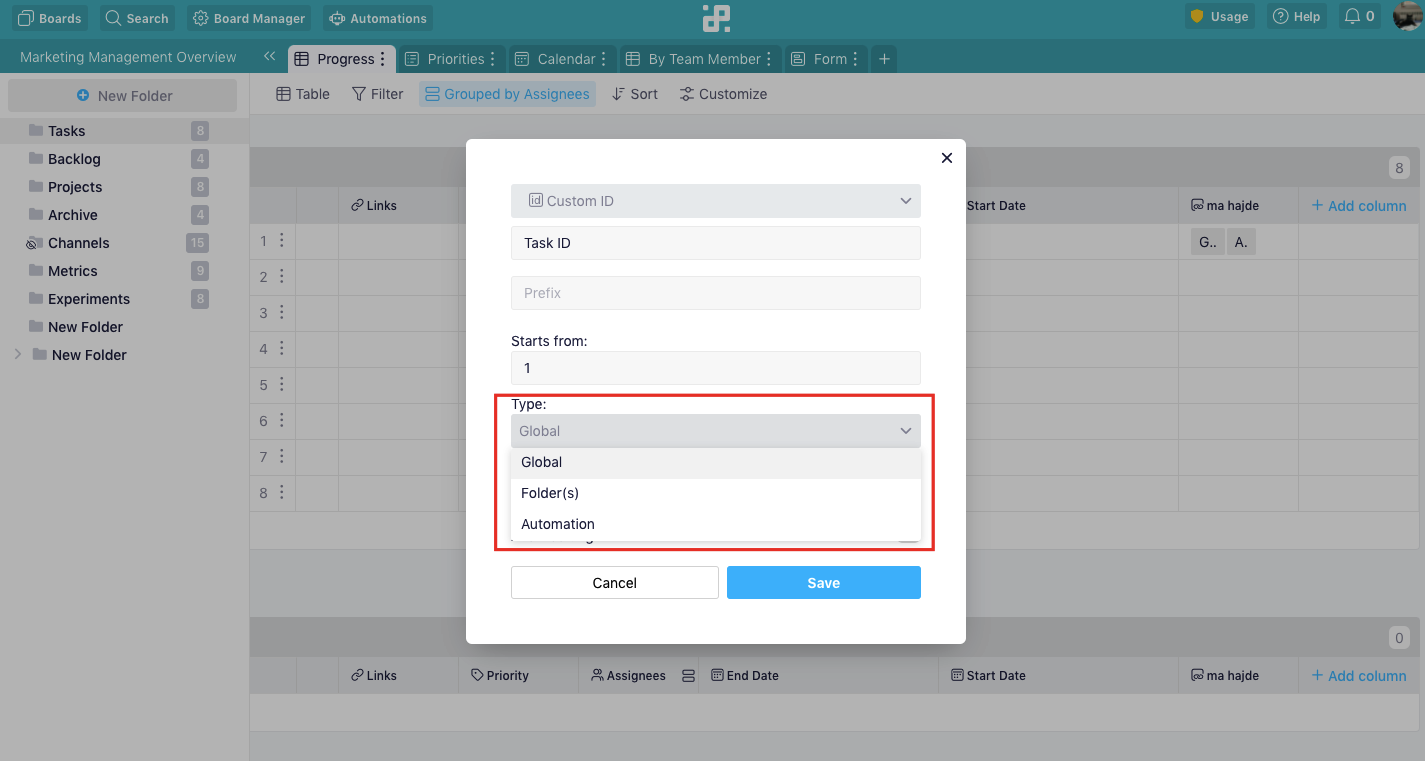This screenshot has width=1425, height=761.
Task: Choose the Folder(s) option
Action: point(716,494)
